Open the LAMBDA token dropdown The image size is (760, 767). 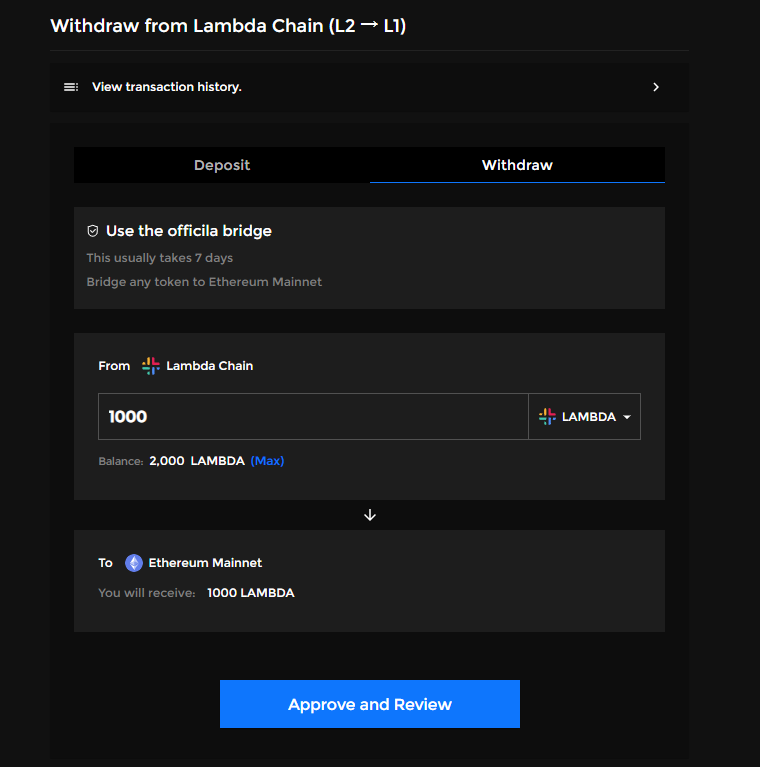[584, 417]
